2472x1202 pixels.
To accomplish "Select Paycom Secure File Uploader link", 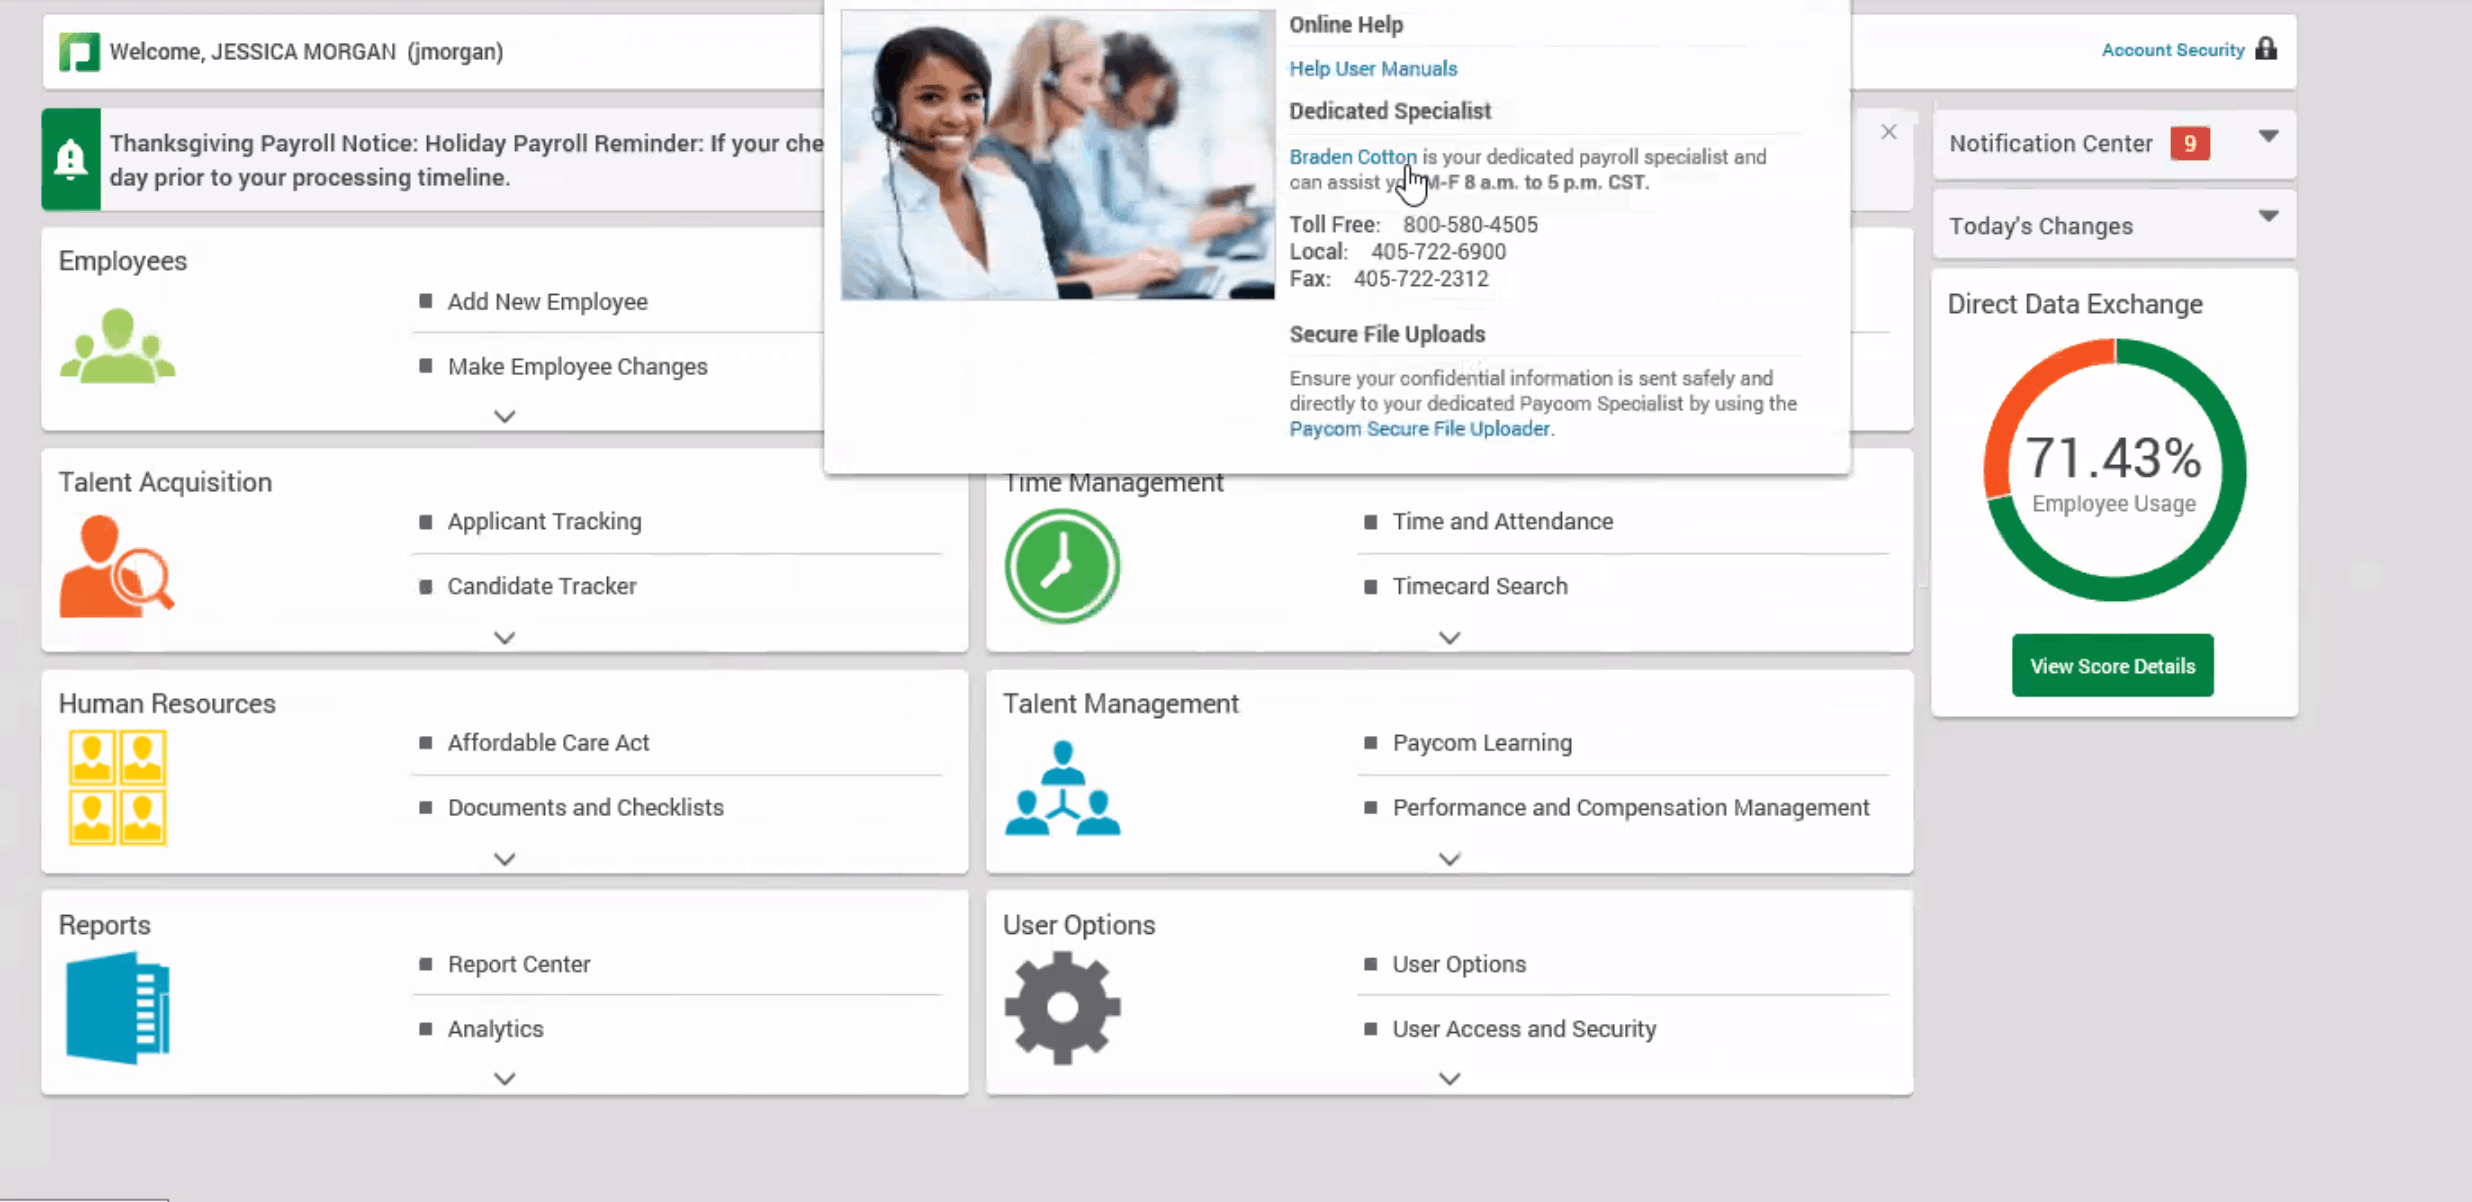I will click(x=1419, y=427).
